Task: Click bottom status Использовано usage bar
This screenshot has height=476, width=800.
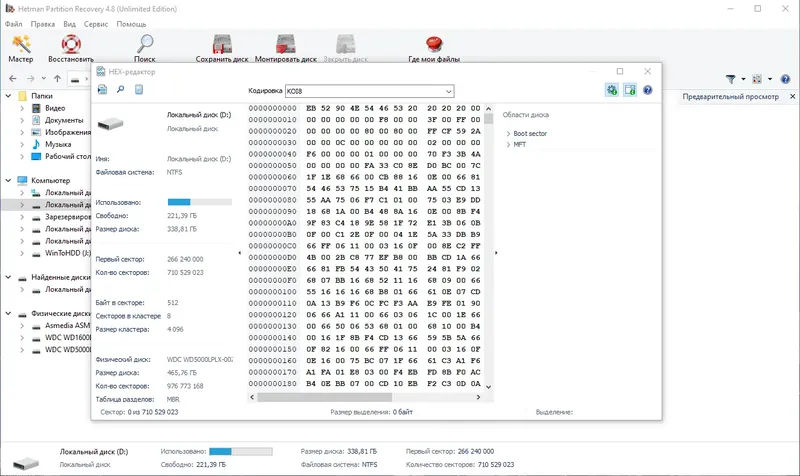Action: pyautogui.click(x=241, y=452)
